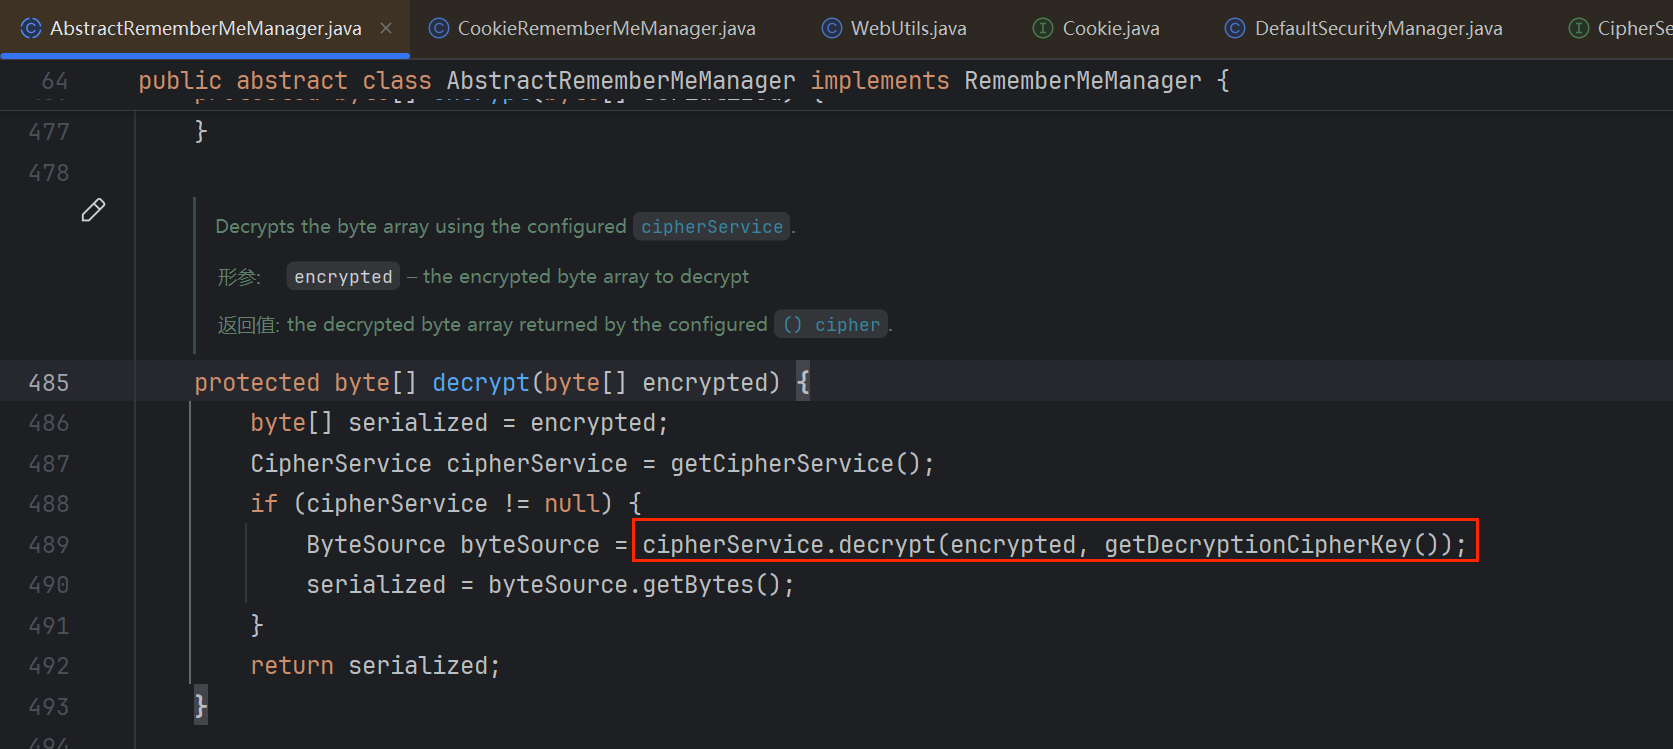This screenshot has width=1673, height=749.
Task: Click the class icon on CookieRememberMeManager.java tab
Action: [x=438, y=28]
